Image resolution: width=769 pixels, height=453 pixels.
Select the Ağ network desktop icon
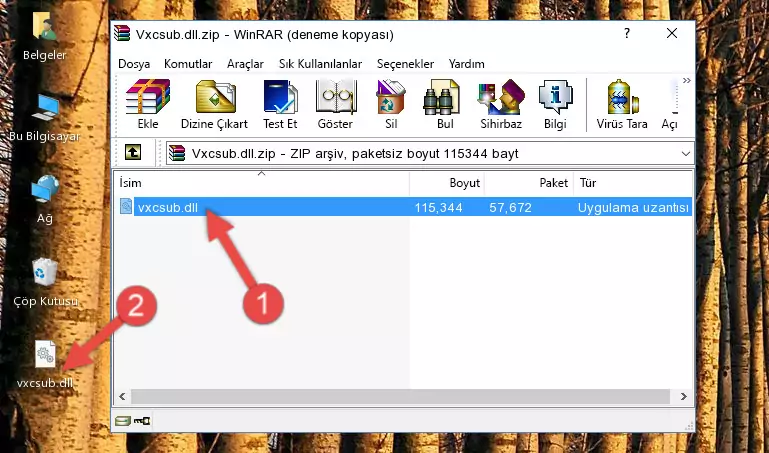tap(45, 200)
